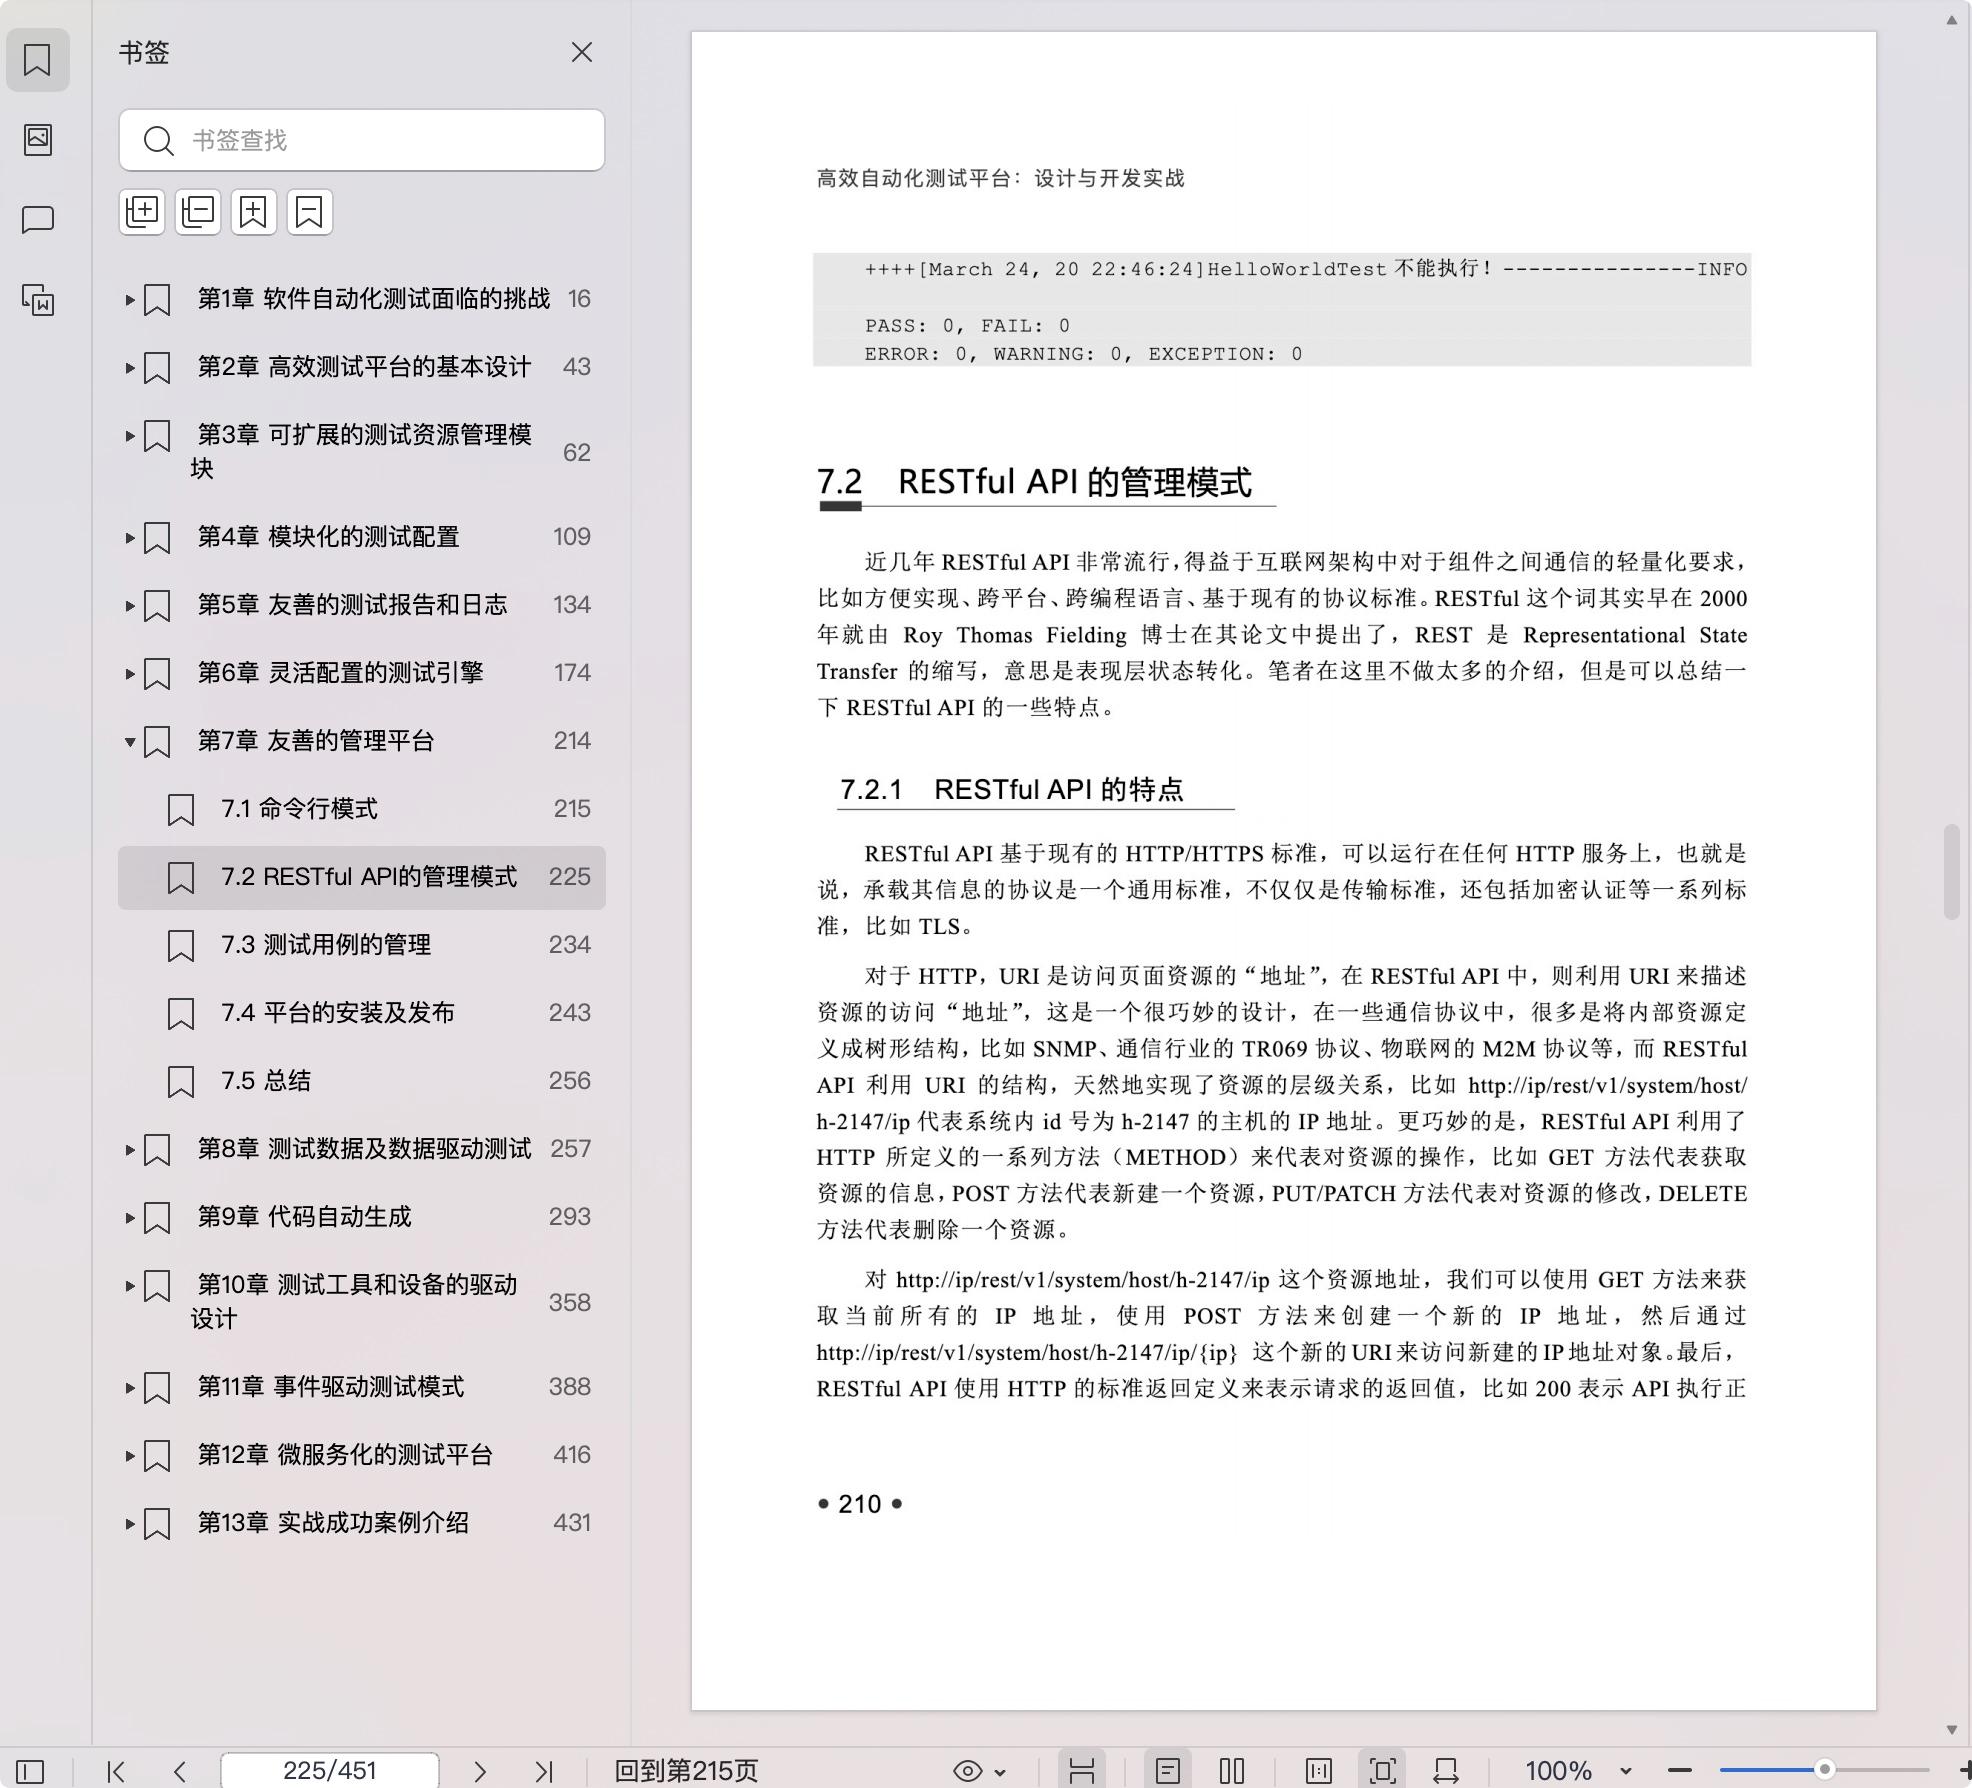Expand Chapter 5 bookmark tree
1972x1788 pixels.
(129, 605)
